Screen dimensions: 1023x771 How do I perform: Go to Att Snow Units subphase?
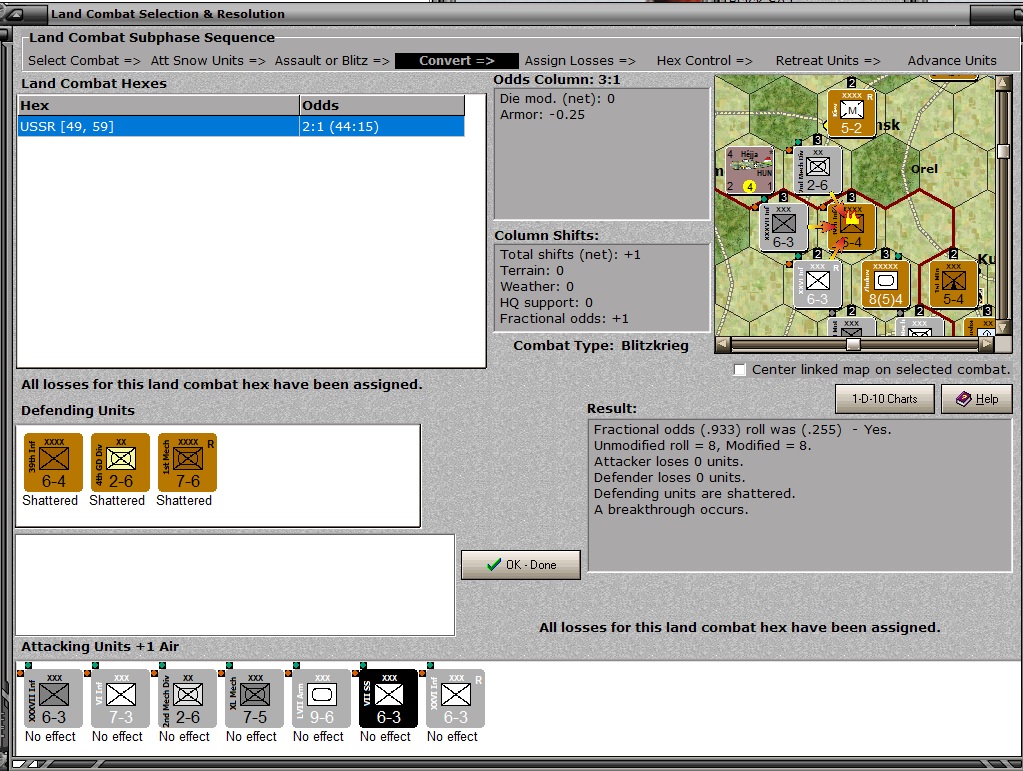(x=207, y=61)
